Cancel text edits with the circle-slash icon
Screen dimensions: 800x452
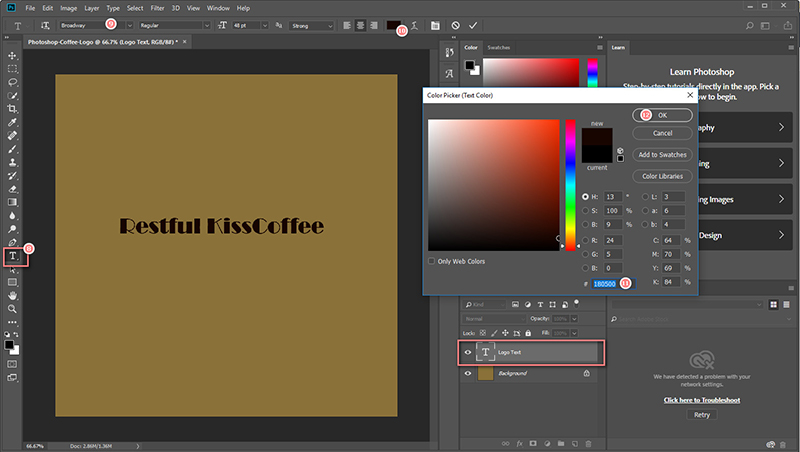pyautogui.click(x=455, y=24)
